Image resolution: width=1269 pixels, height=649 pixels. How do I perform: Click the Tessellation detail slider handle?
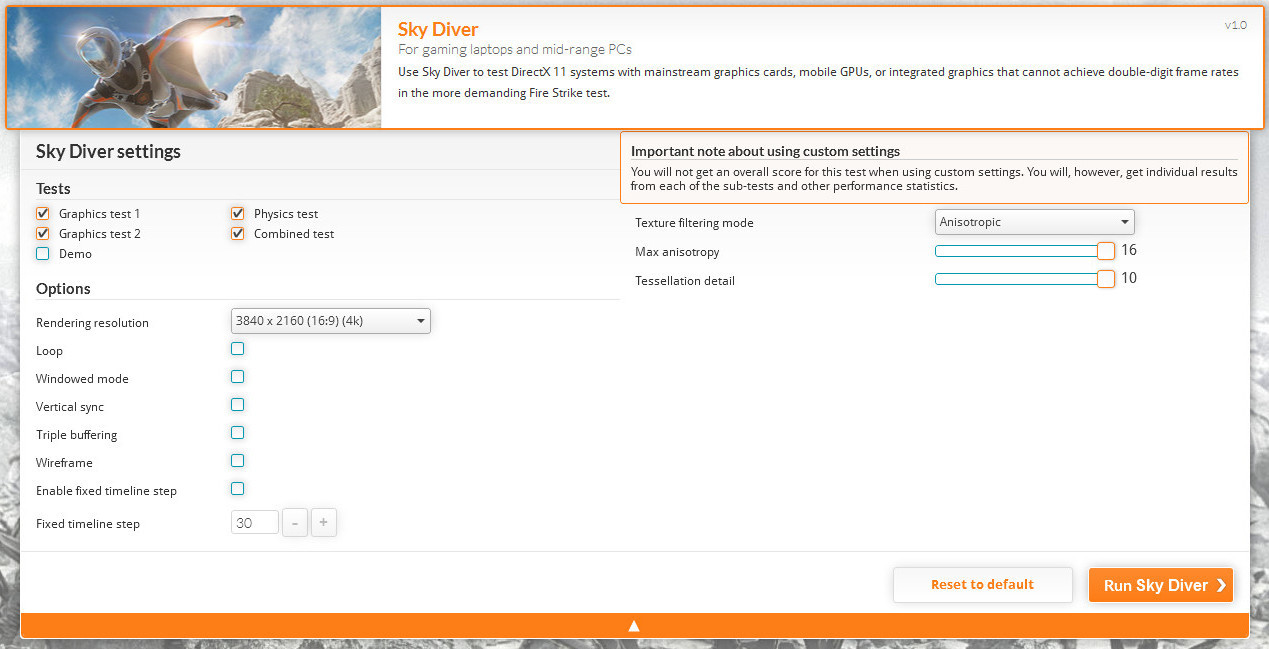click(x=1106, y=279)
